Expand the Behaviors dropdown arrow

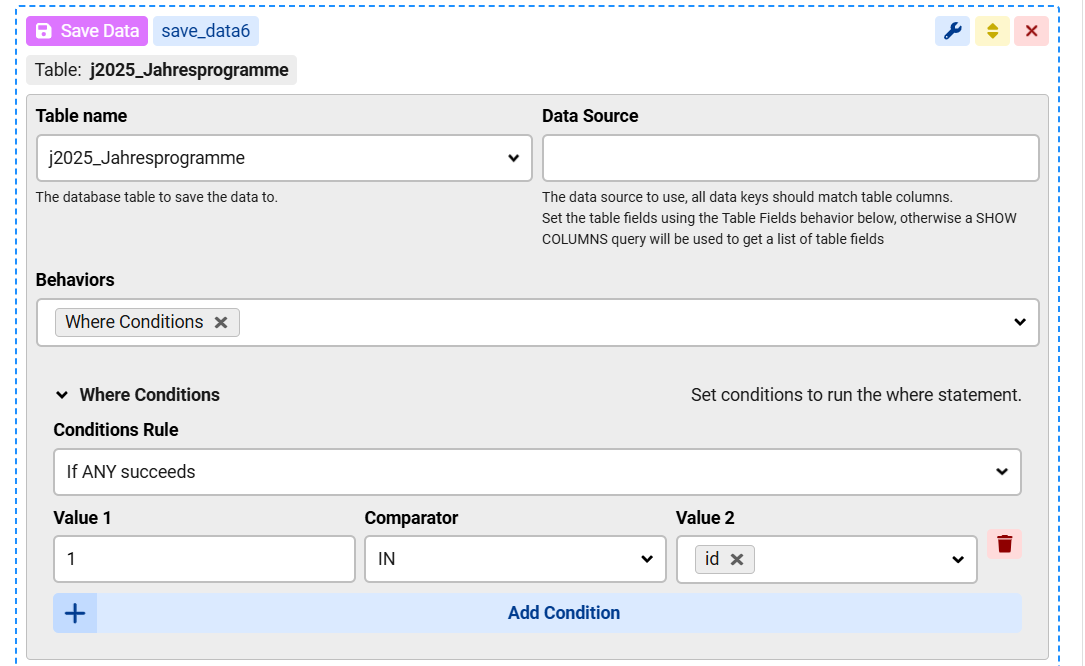point(1019,322)
